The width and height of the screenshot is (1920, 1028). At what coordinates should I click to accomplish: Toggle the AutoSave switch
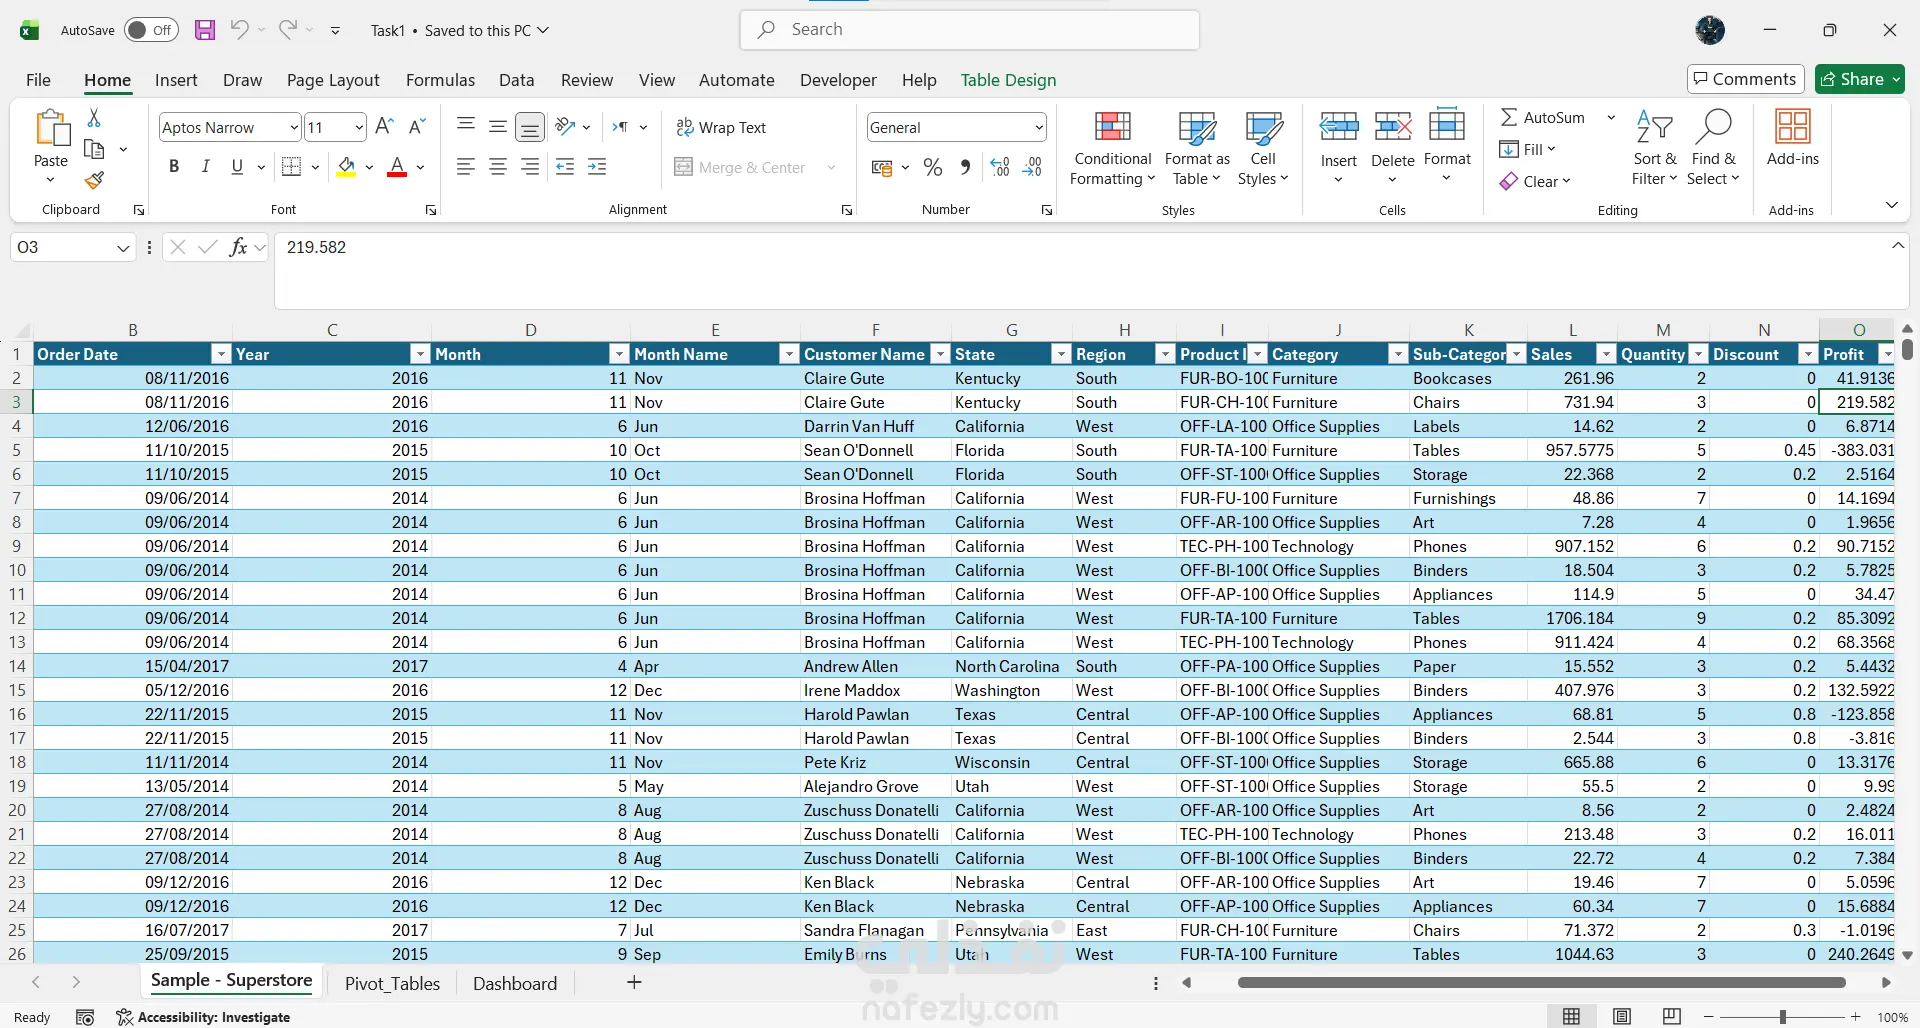[x=151, y=30]
